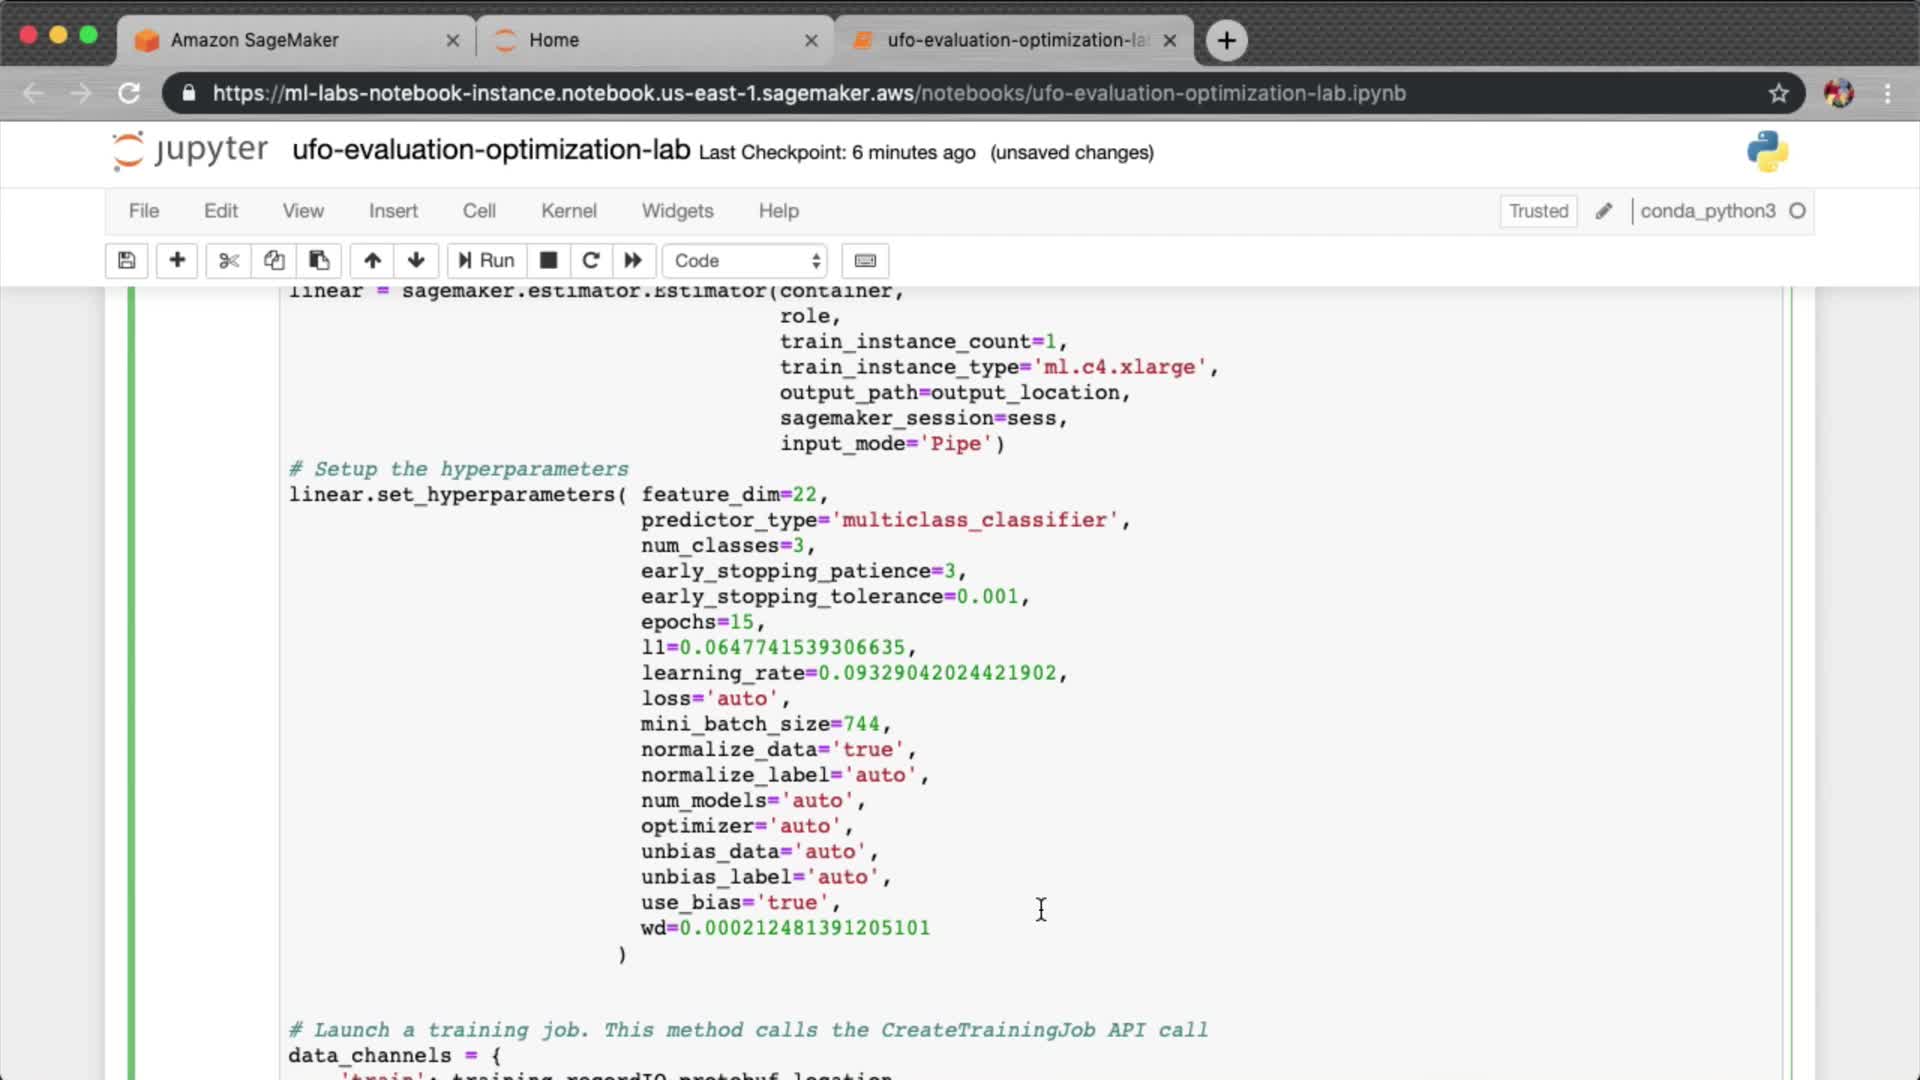Open the Kernel menu
1920x1080 pixels.
pos(568,211)
